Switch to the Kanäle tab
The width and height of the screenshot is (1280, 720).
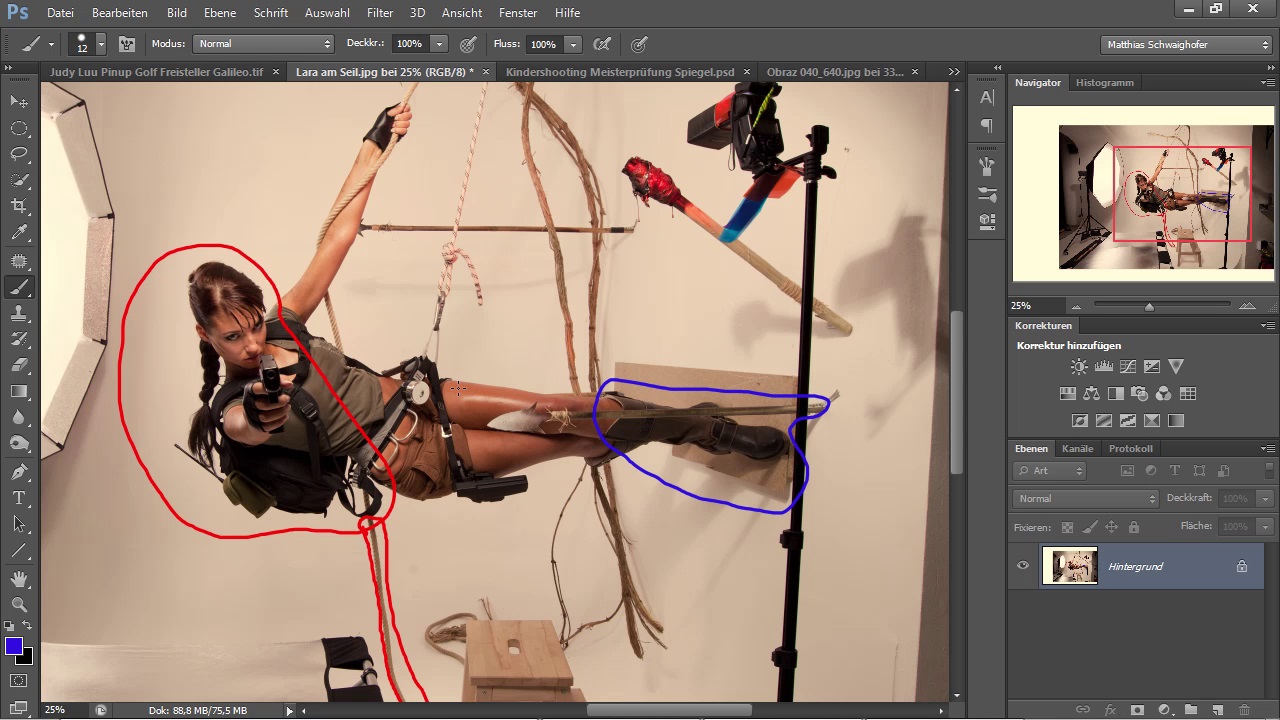(x=1077, y=448)
